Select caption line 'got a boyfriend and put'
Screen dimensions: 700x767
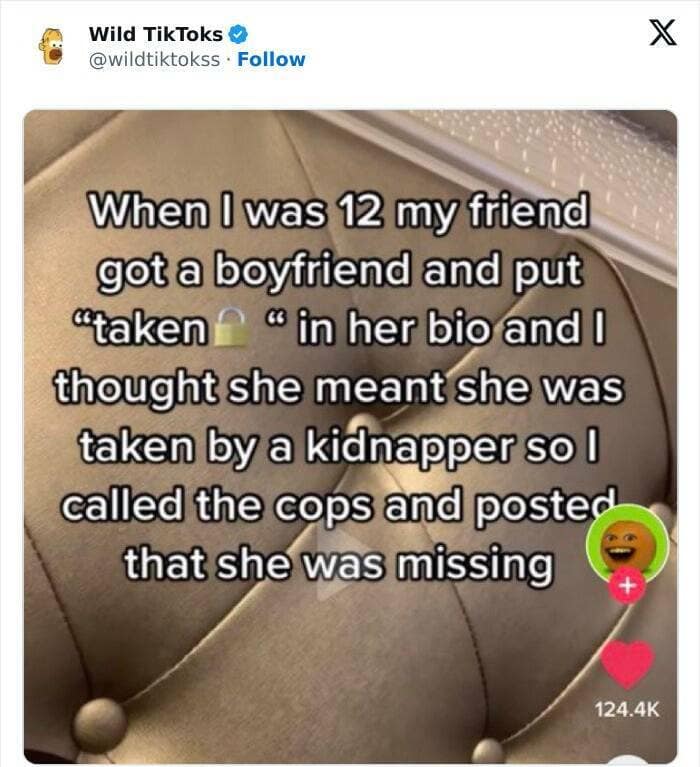point(340,271)
